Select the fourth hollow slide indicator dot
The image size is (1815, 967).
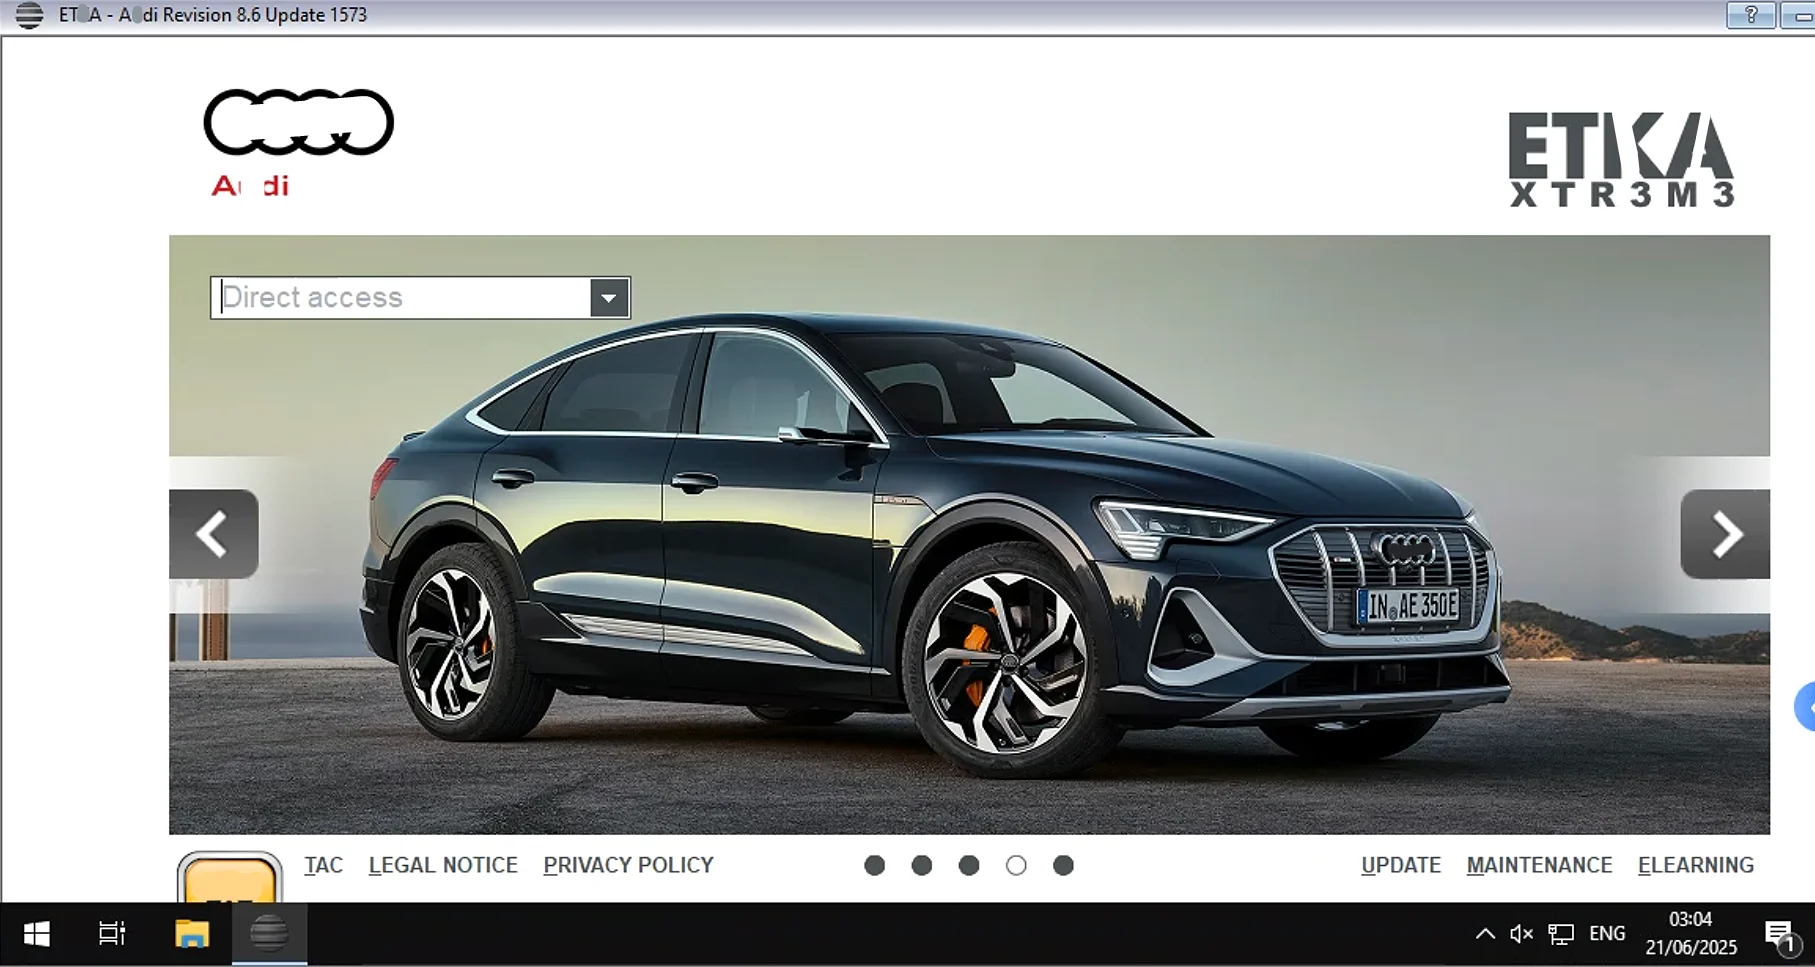[1016, 866]
